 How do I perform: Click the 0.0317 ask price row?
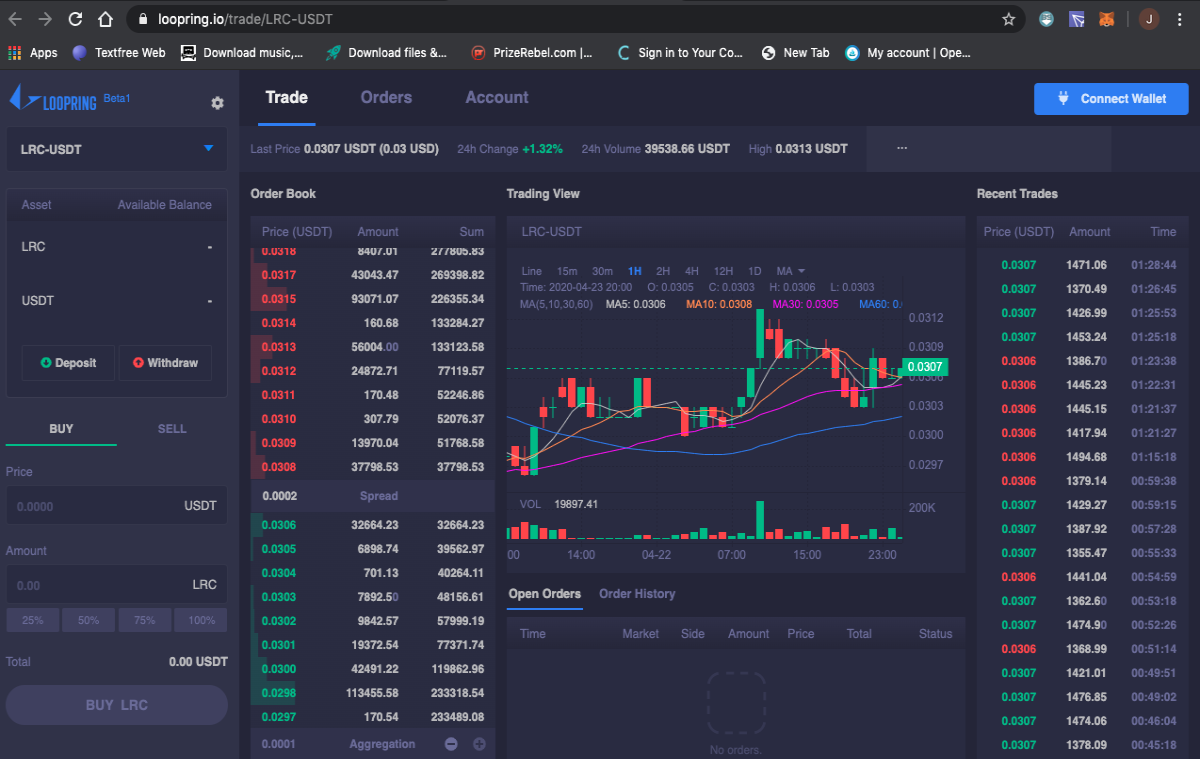pos(372,275)
